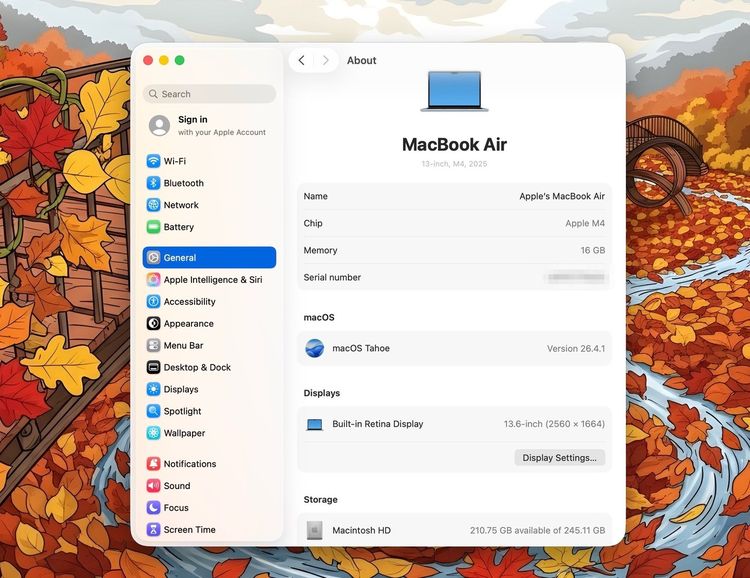Click the Bluetooth sidebar icon

(153, 183)
